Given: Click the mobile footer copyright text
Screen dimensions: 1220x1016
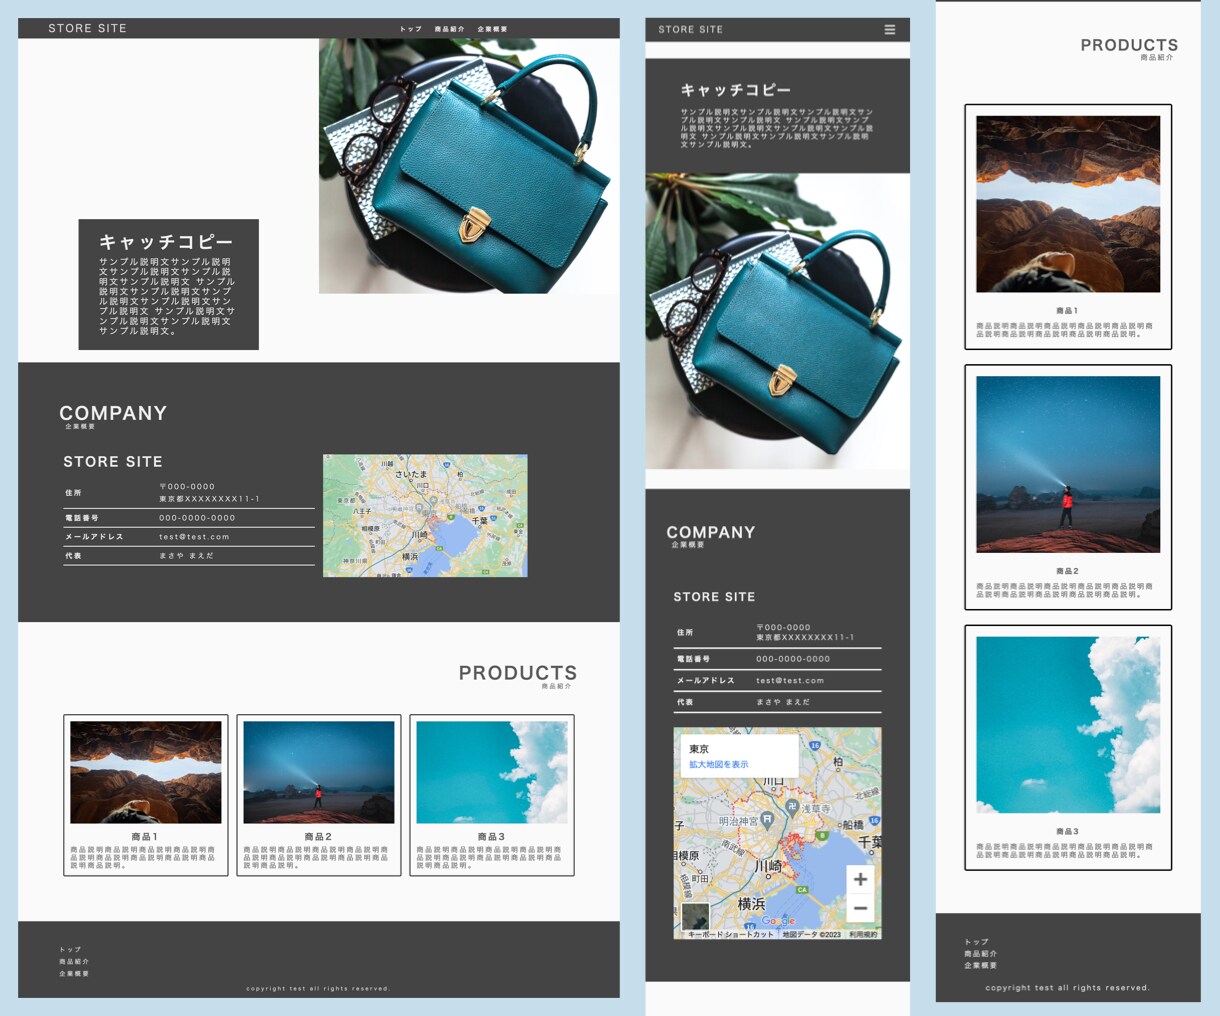Looking at the screenshot, I should tap(1068, 988).
